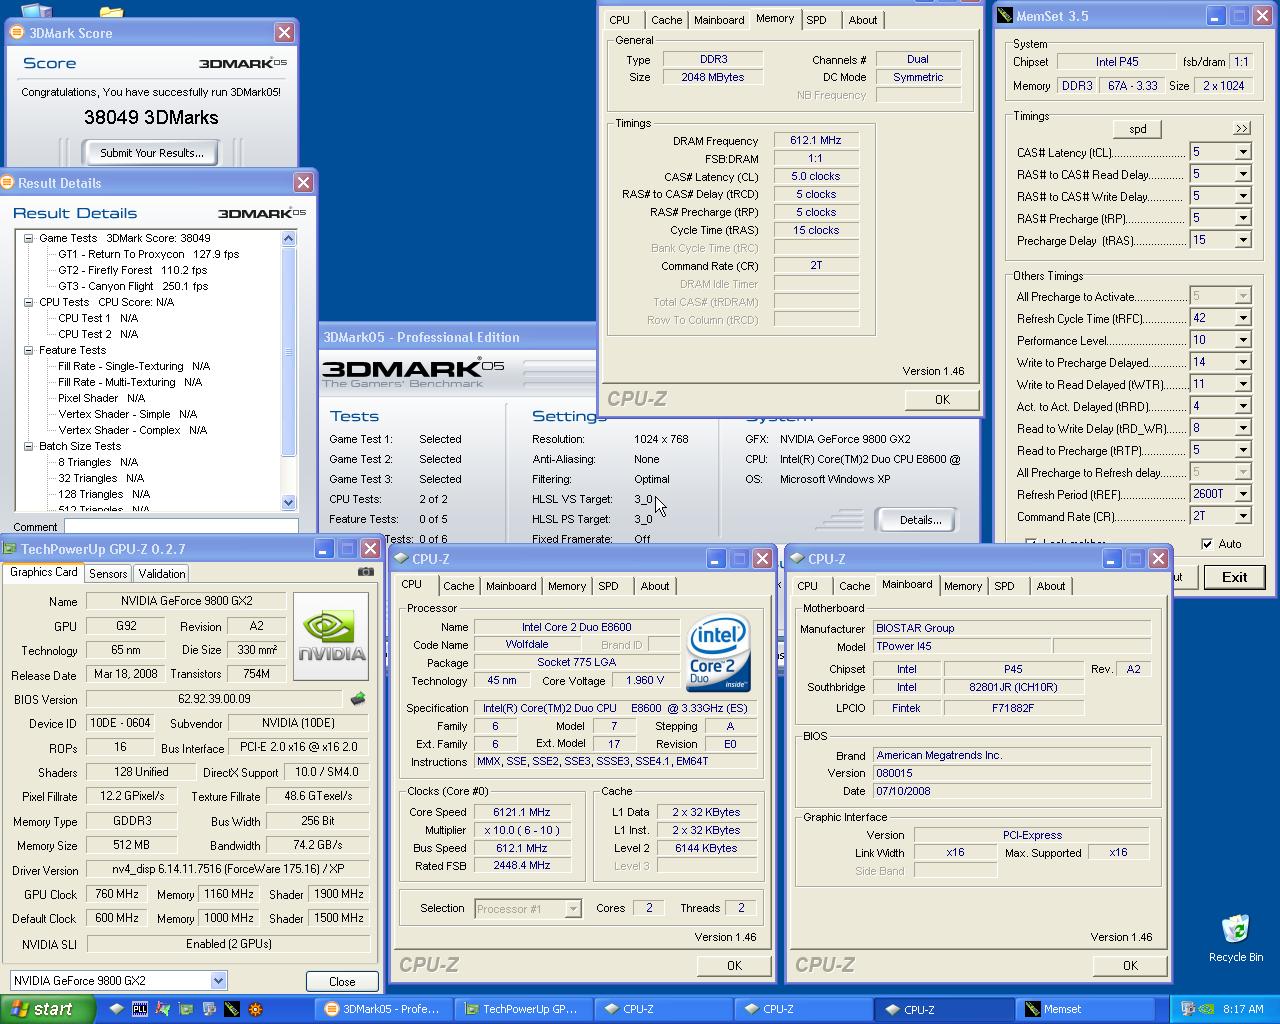Click the Close button in GPU-Z

pyautogui.click(x=342, y=981)
